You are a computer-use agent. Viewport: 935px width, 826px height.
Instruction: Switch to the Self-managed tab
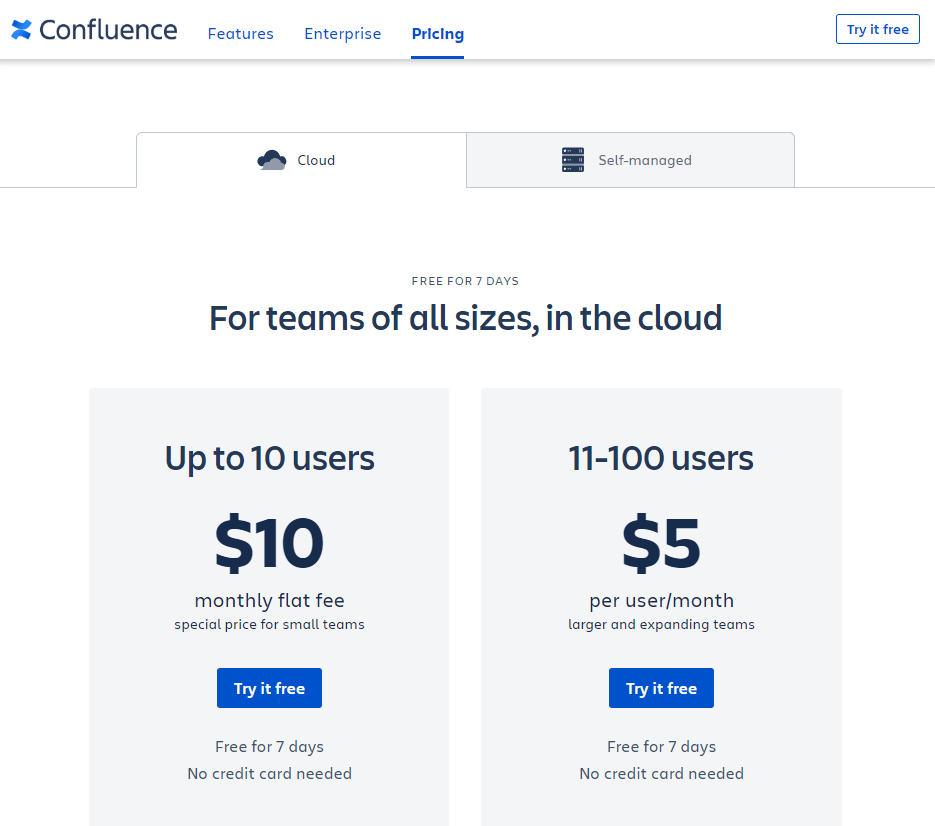point(630,159)
